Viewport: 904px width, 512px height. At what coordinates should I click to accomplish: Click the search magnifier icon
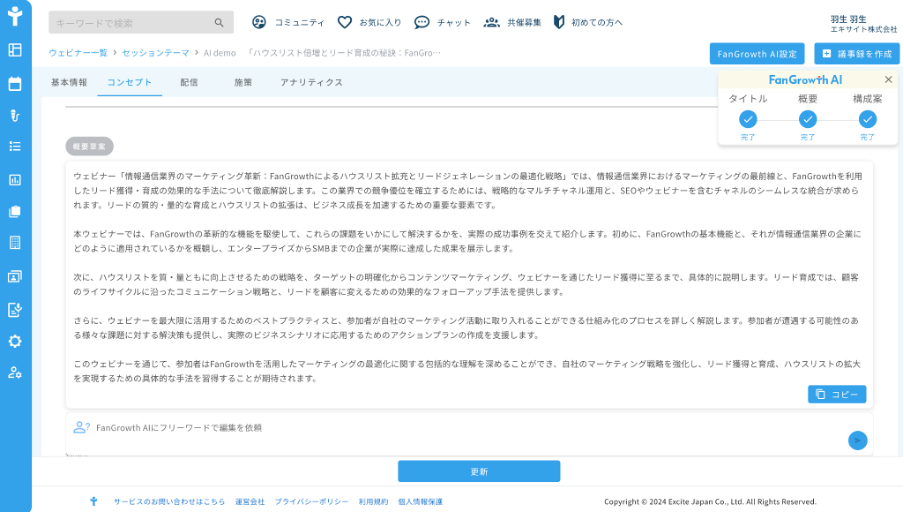click(x=219, y=22)
